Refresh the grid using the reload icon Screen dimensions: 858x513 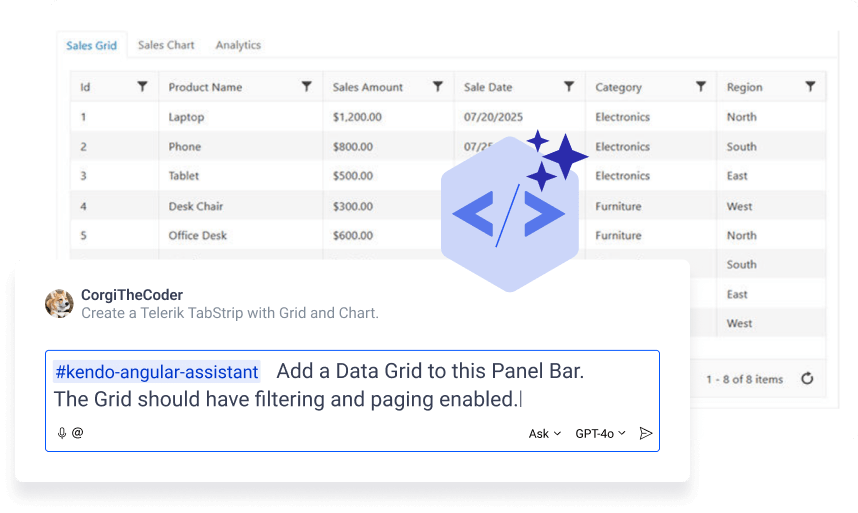[x=807, y=379]
